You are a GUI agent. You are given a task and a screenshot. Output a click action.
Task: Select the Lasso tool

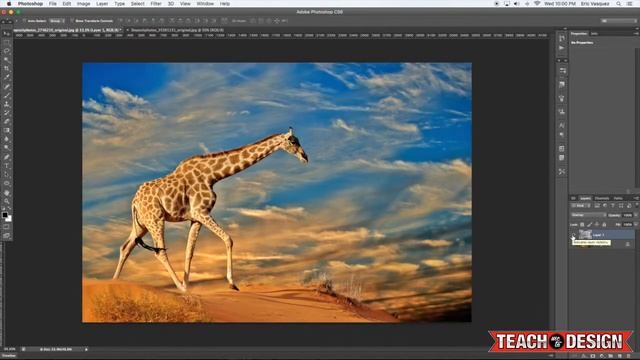pos(6,51)
